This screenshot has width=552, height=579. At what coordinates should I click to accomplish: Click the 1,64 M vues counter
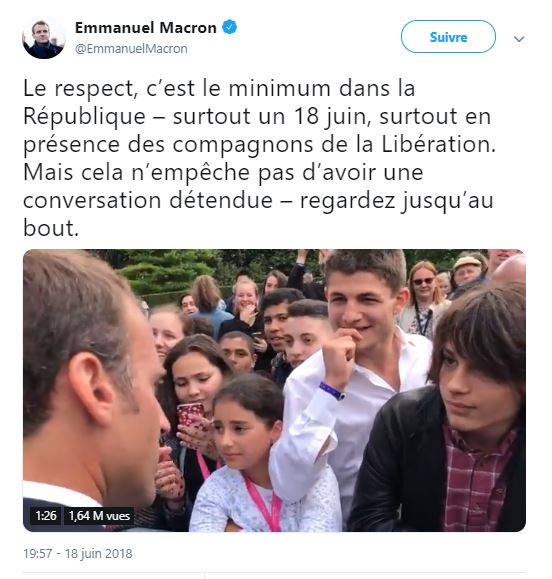coord(99,515)
